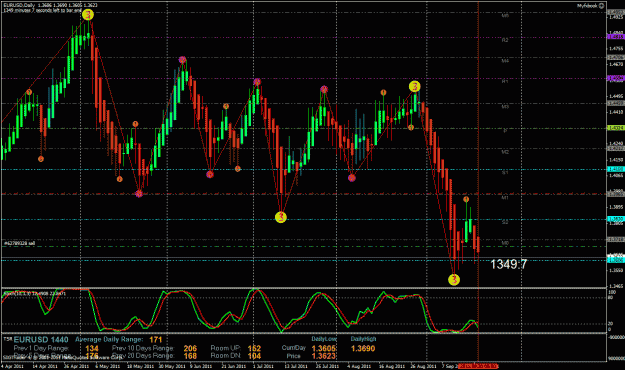Click the M2 pivot level label

pos(505,152)
